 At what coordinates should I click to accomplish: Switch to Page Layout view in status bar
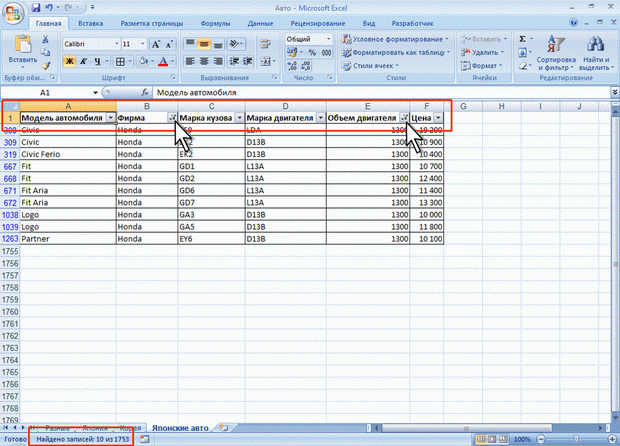point(492,439)
